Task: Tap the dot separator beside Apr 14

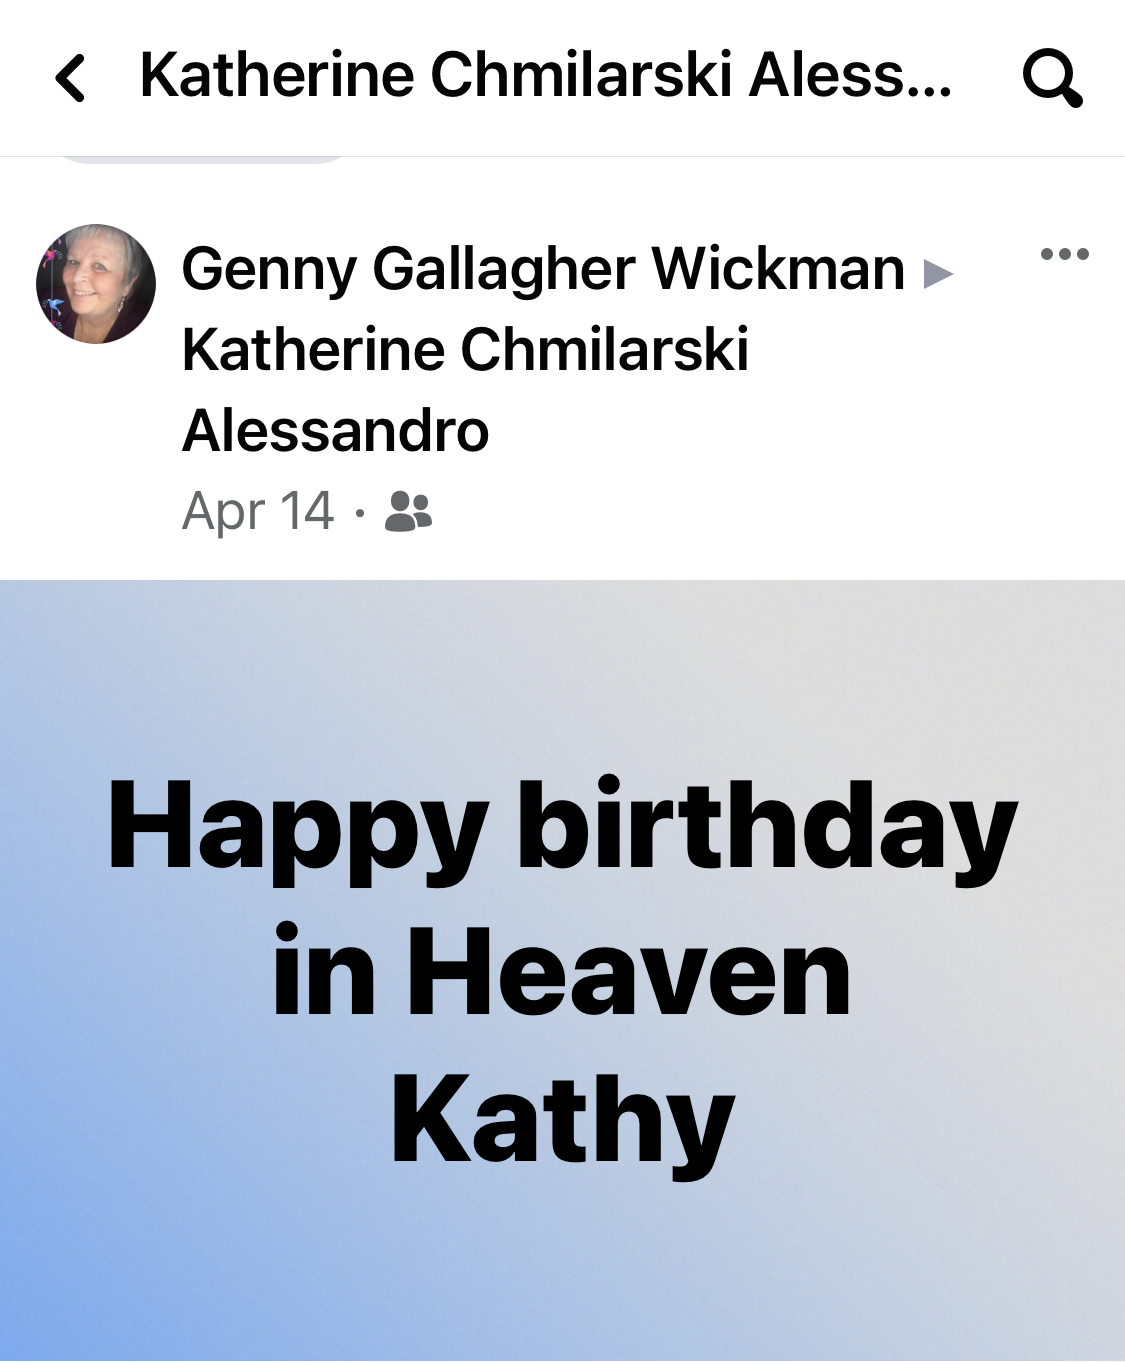Action: [359, 514]
